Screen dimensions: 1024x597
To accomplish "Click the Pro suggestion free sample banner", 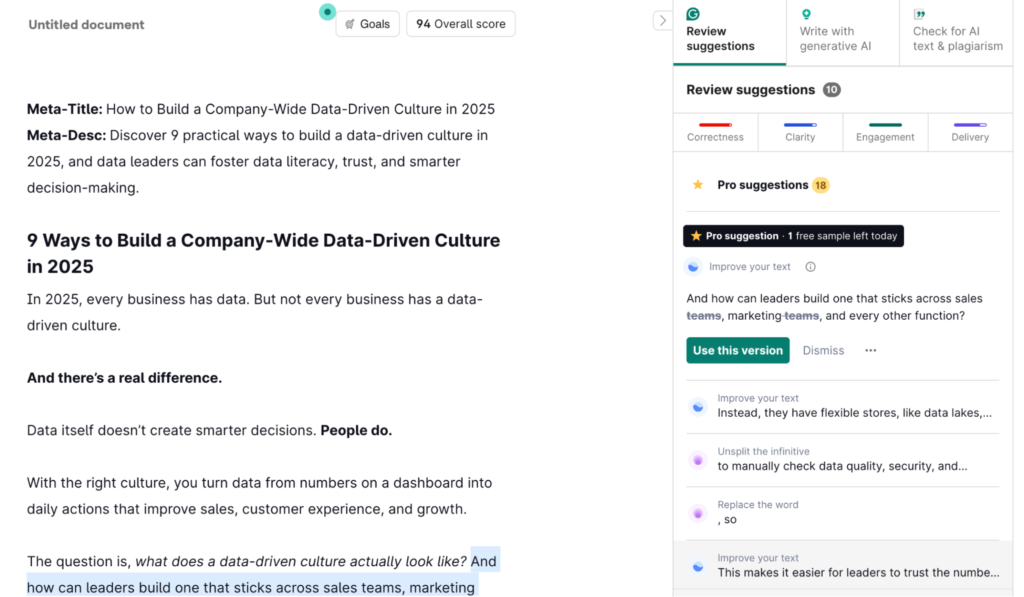I will click(793, 236).
